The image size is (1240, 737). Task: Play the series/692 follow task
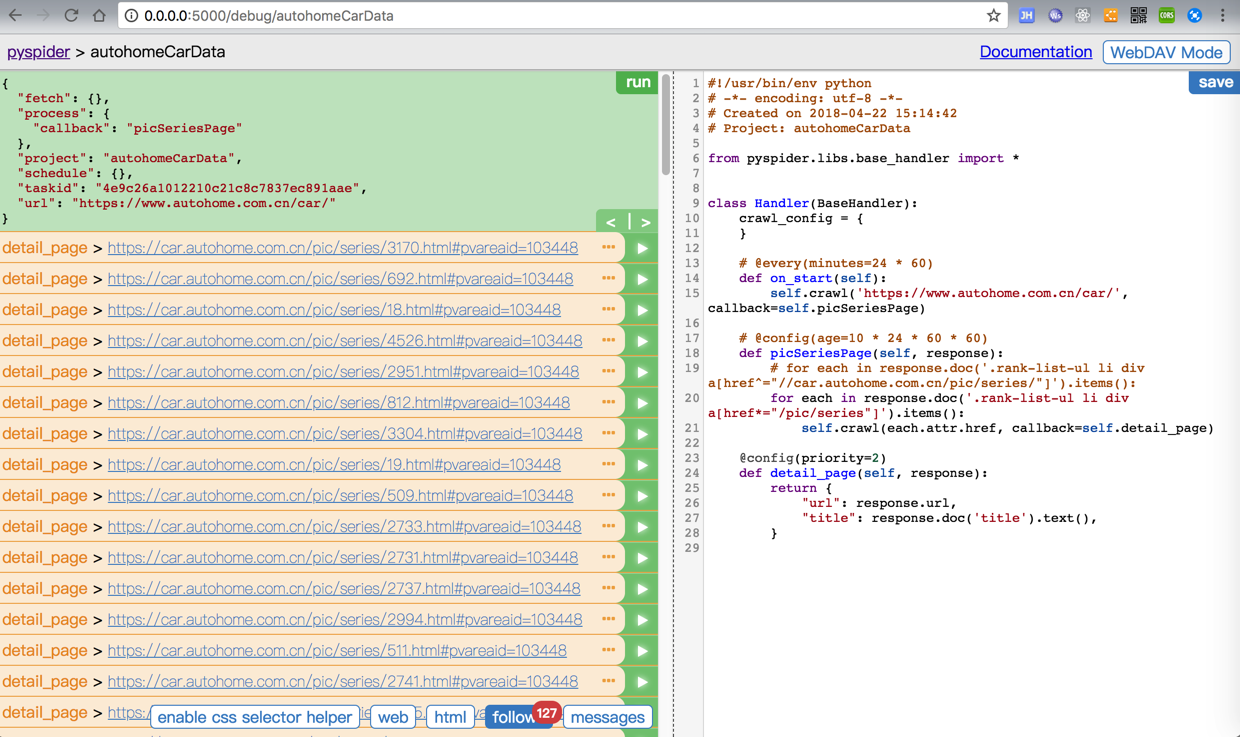pyautogui.click(x=642, y=279)
